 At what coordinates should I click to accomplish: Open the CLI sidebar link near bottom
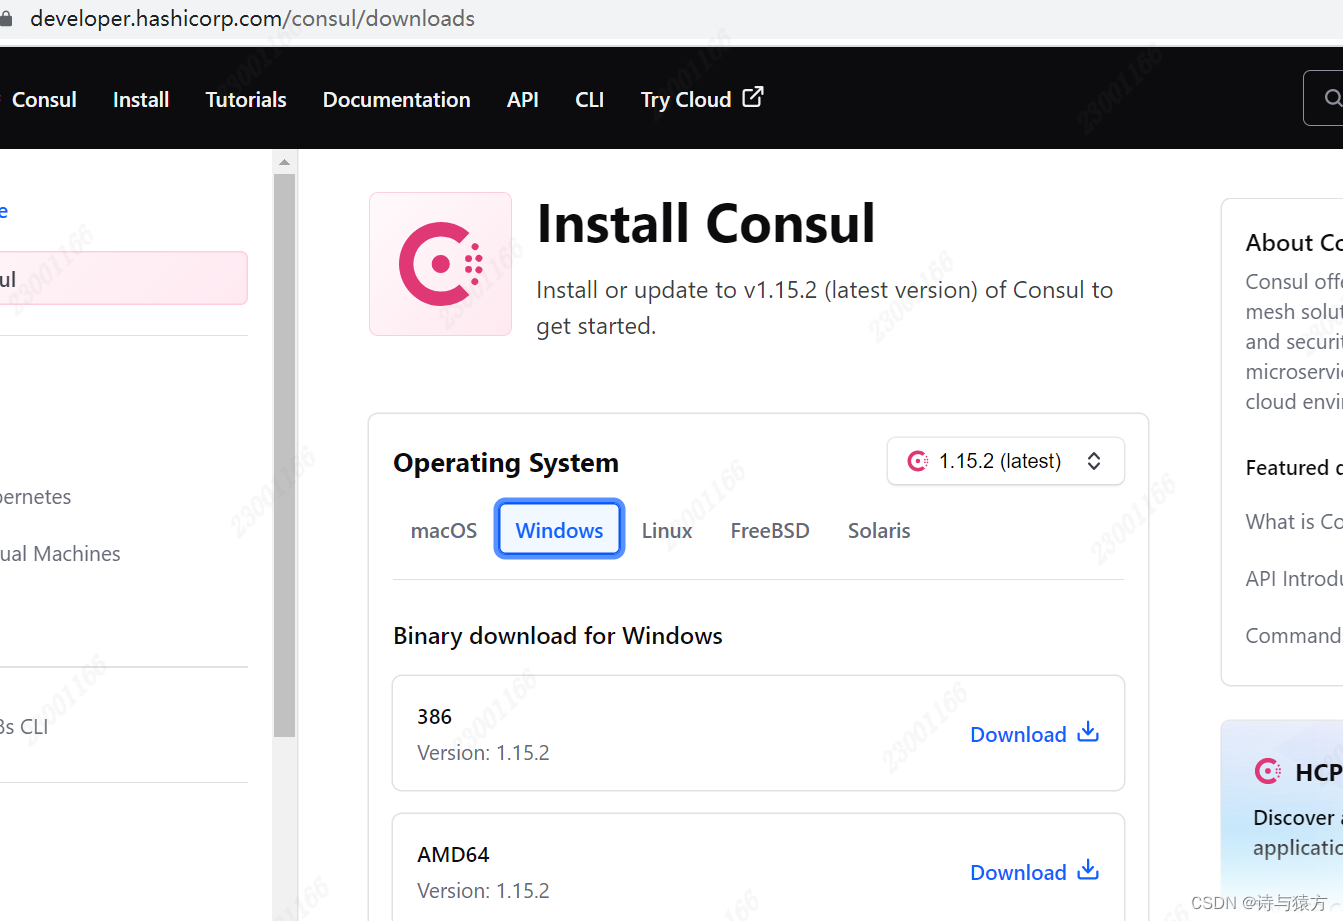click(x=24, y=727)
